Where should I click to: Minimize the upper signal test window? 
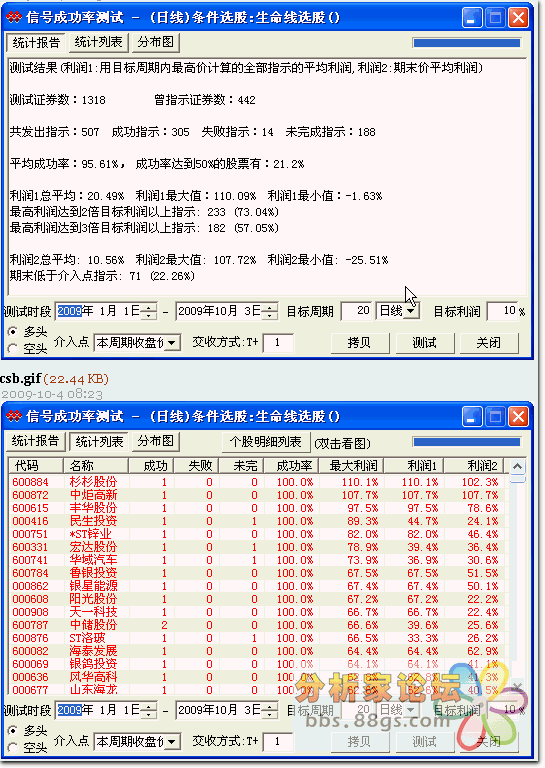(x=472, y=18)
